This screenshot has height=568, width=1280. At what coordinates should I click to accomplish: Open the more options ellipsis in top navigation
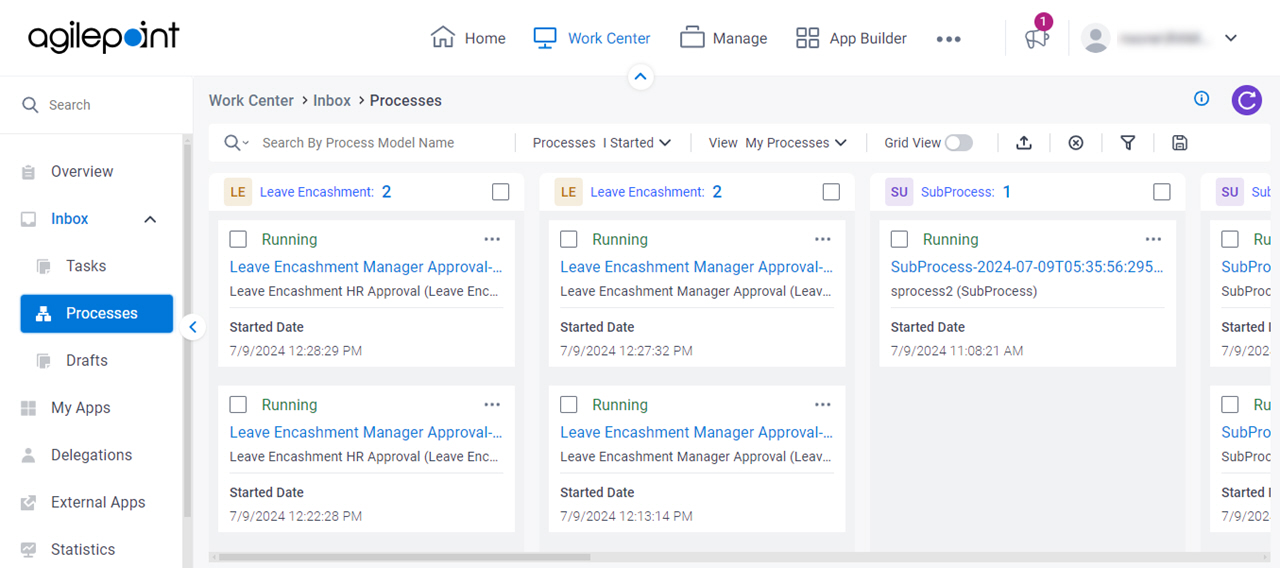(x=948, y=39)
